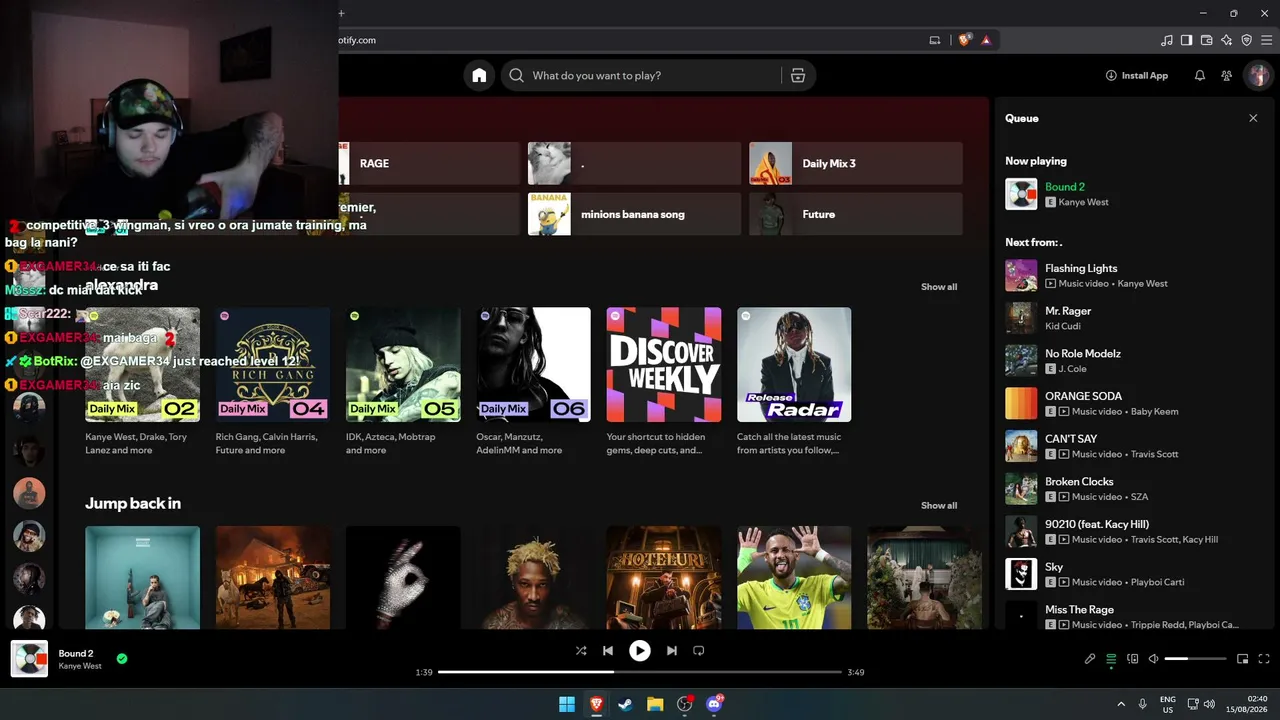Toggle shuffle playback
The width and height of the screenshot is (1280, 720).
581,650
